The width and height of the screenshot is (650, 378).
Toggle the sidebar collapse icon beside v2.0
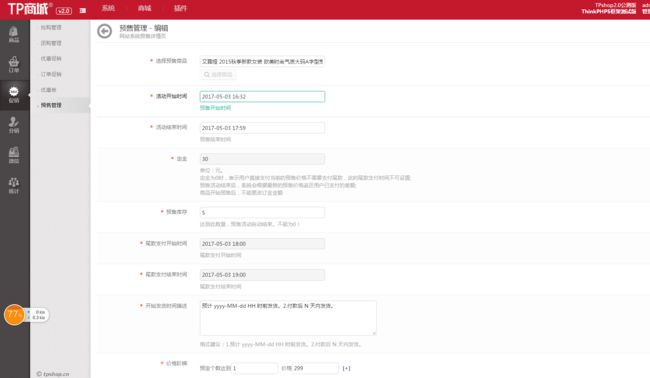click(83, 10)
